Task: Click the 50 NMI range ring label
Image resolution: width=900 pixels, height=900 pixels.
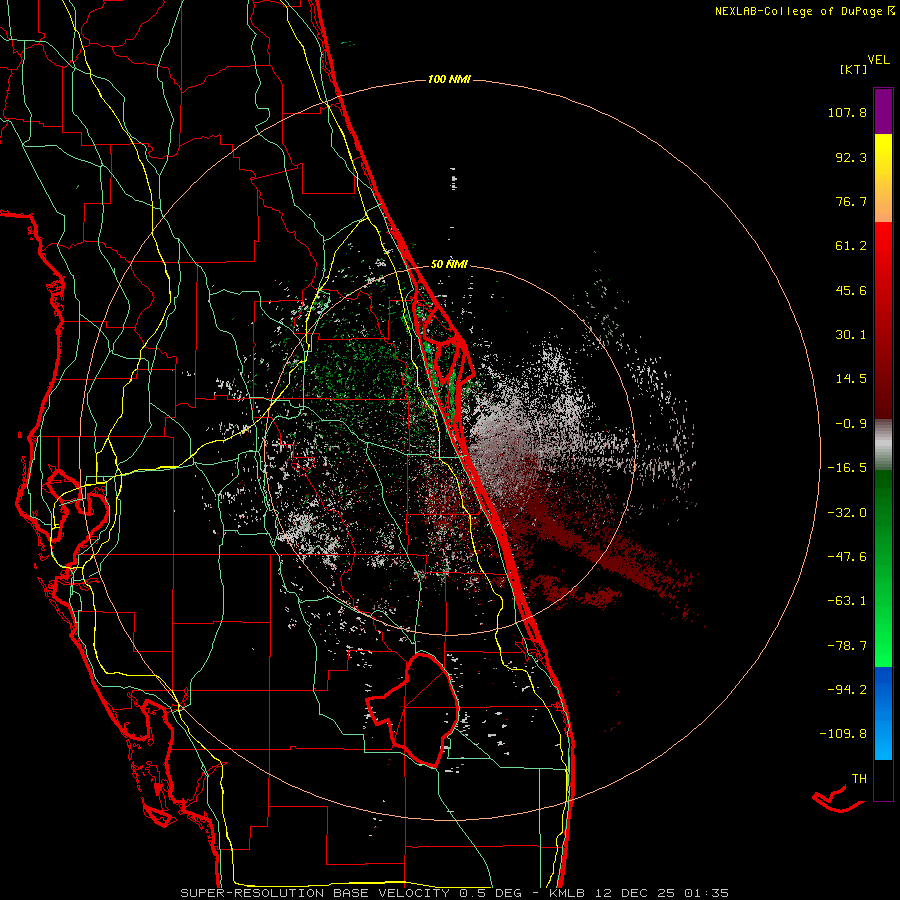Action: [449, 264]
